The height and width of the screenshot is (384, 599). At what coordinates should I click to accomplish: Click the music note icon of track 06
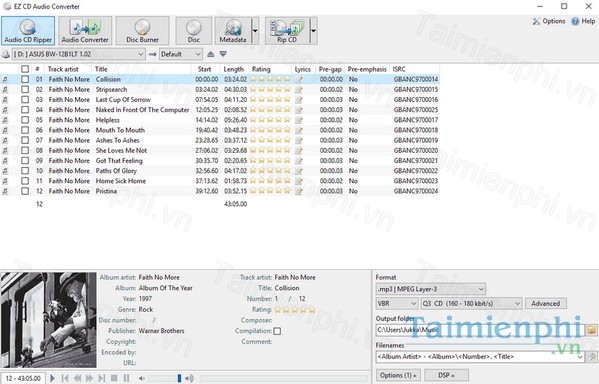[5, 130]
